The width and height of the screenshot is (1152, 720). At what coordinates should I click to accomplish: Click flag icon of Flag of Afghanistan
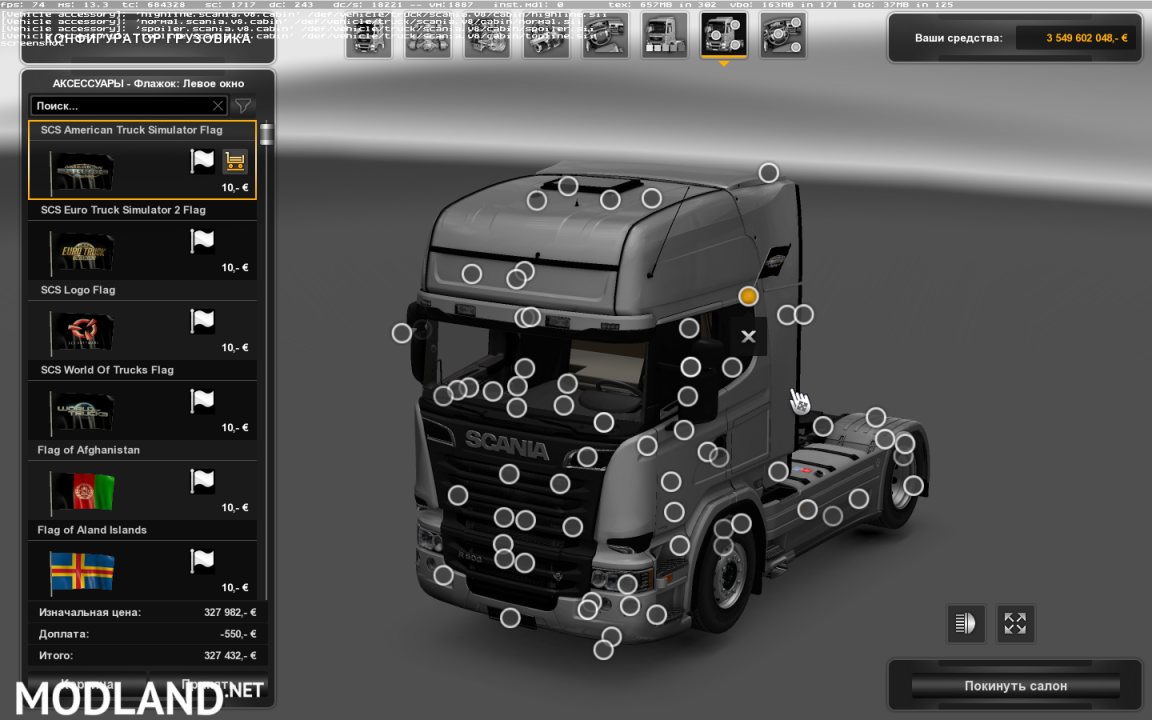coord(202,481)
